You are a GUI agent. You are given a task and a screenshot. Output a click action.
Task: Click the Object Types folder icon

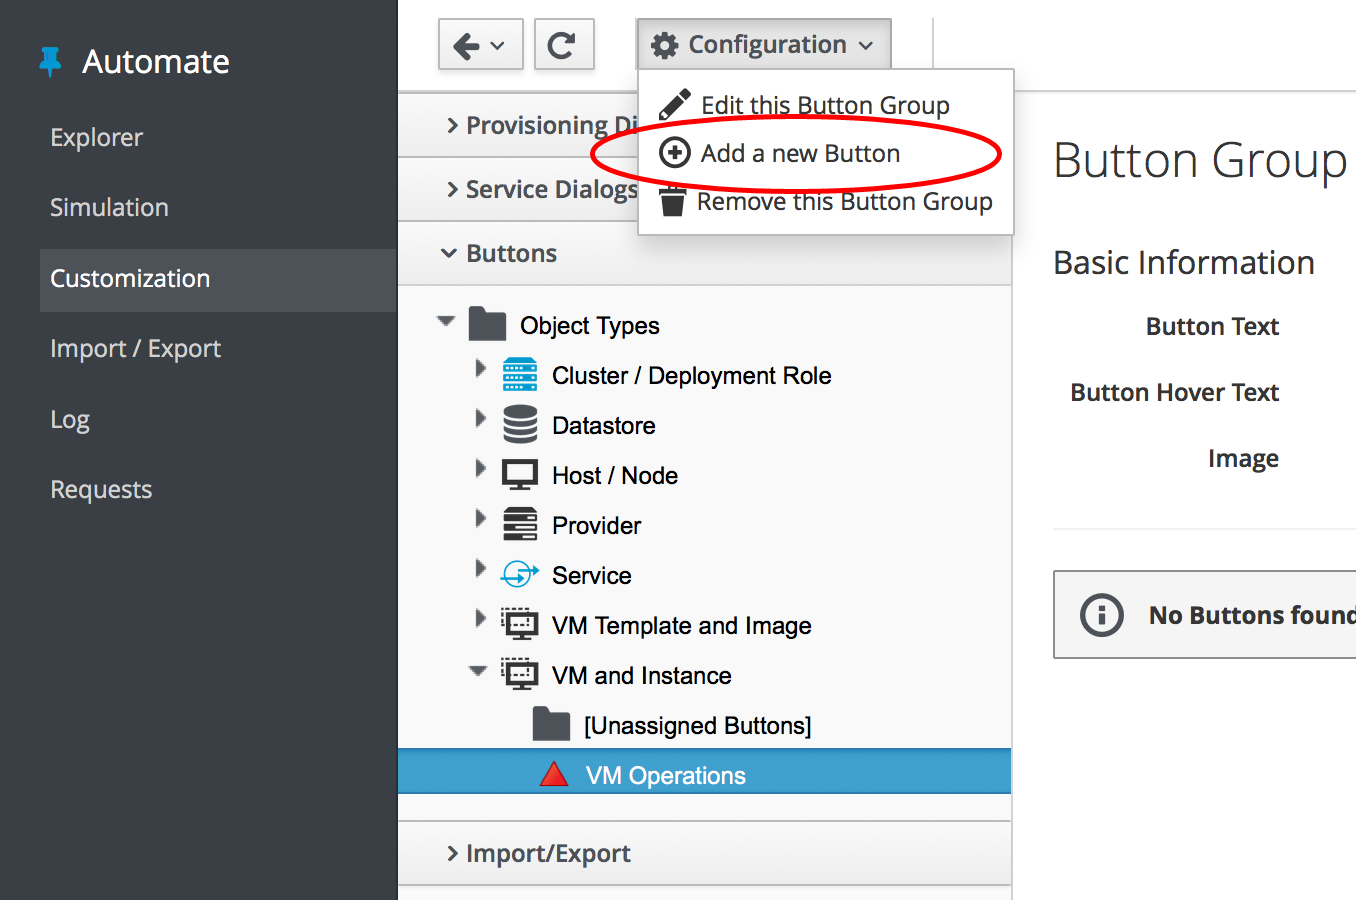coord(487,325)
